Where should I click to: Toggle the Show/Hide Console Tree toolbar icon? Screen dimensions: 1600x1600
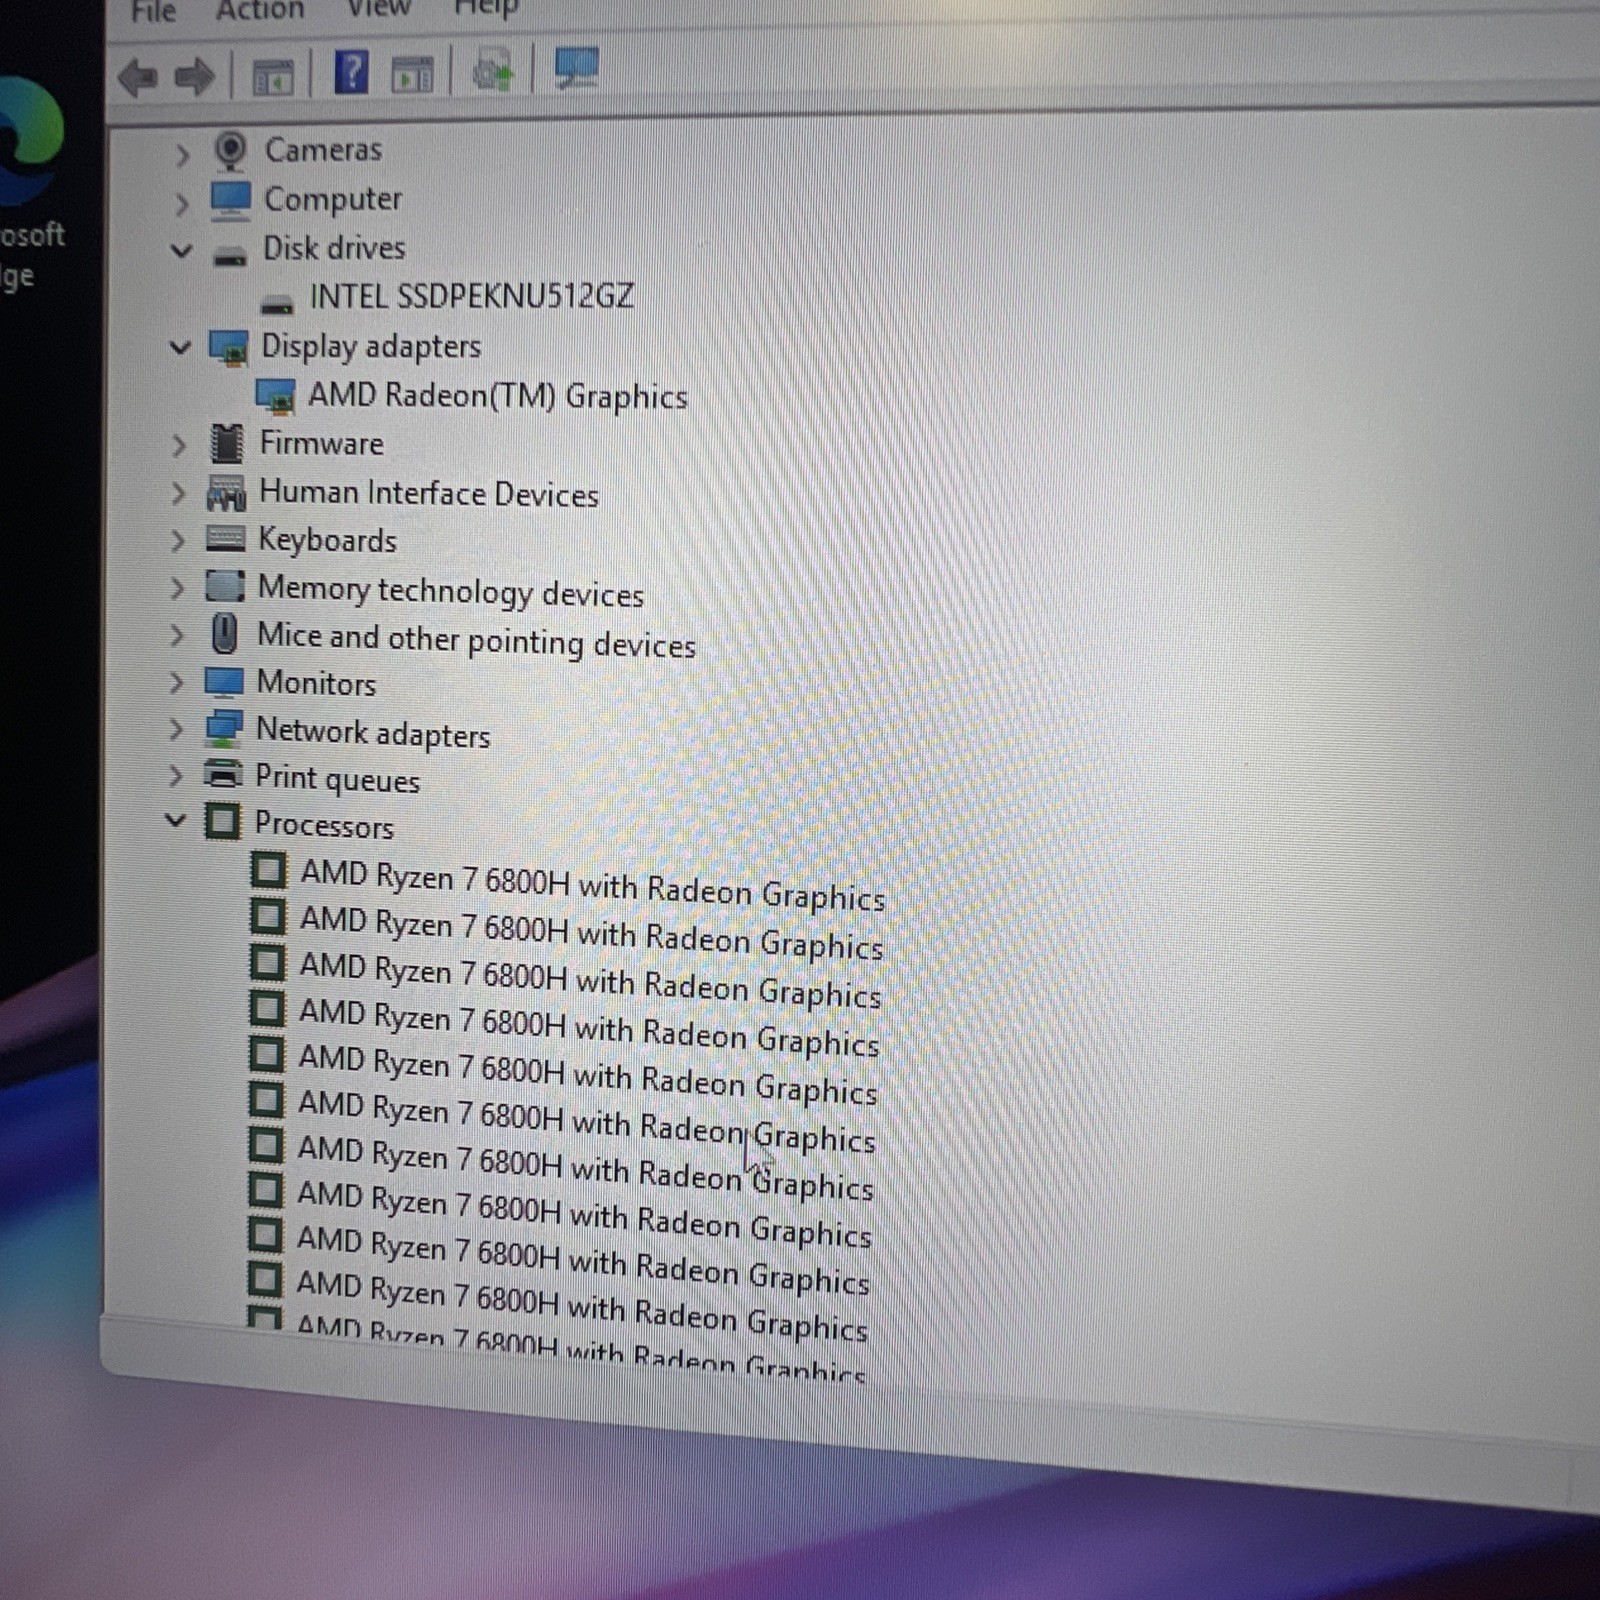coord(272,76)
